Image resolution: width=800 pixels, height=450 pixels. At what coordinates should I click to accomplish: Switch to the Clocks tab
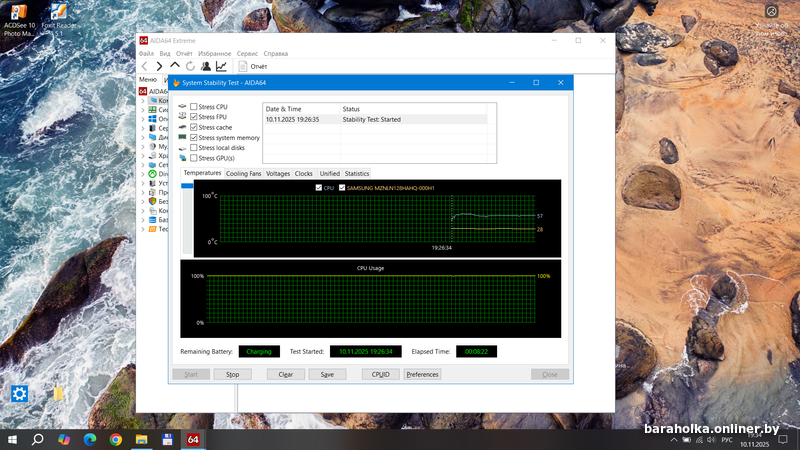(x=304, y=173)
